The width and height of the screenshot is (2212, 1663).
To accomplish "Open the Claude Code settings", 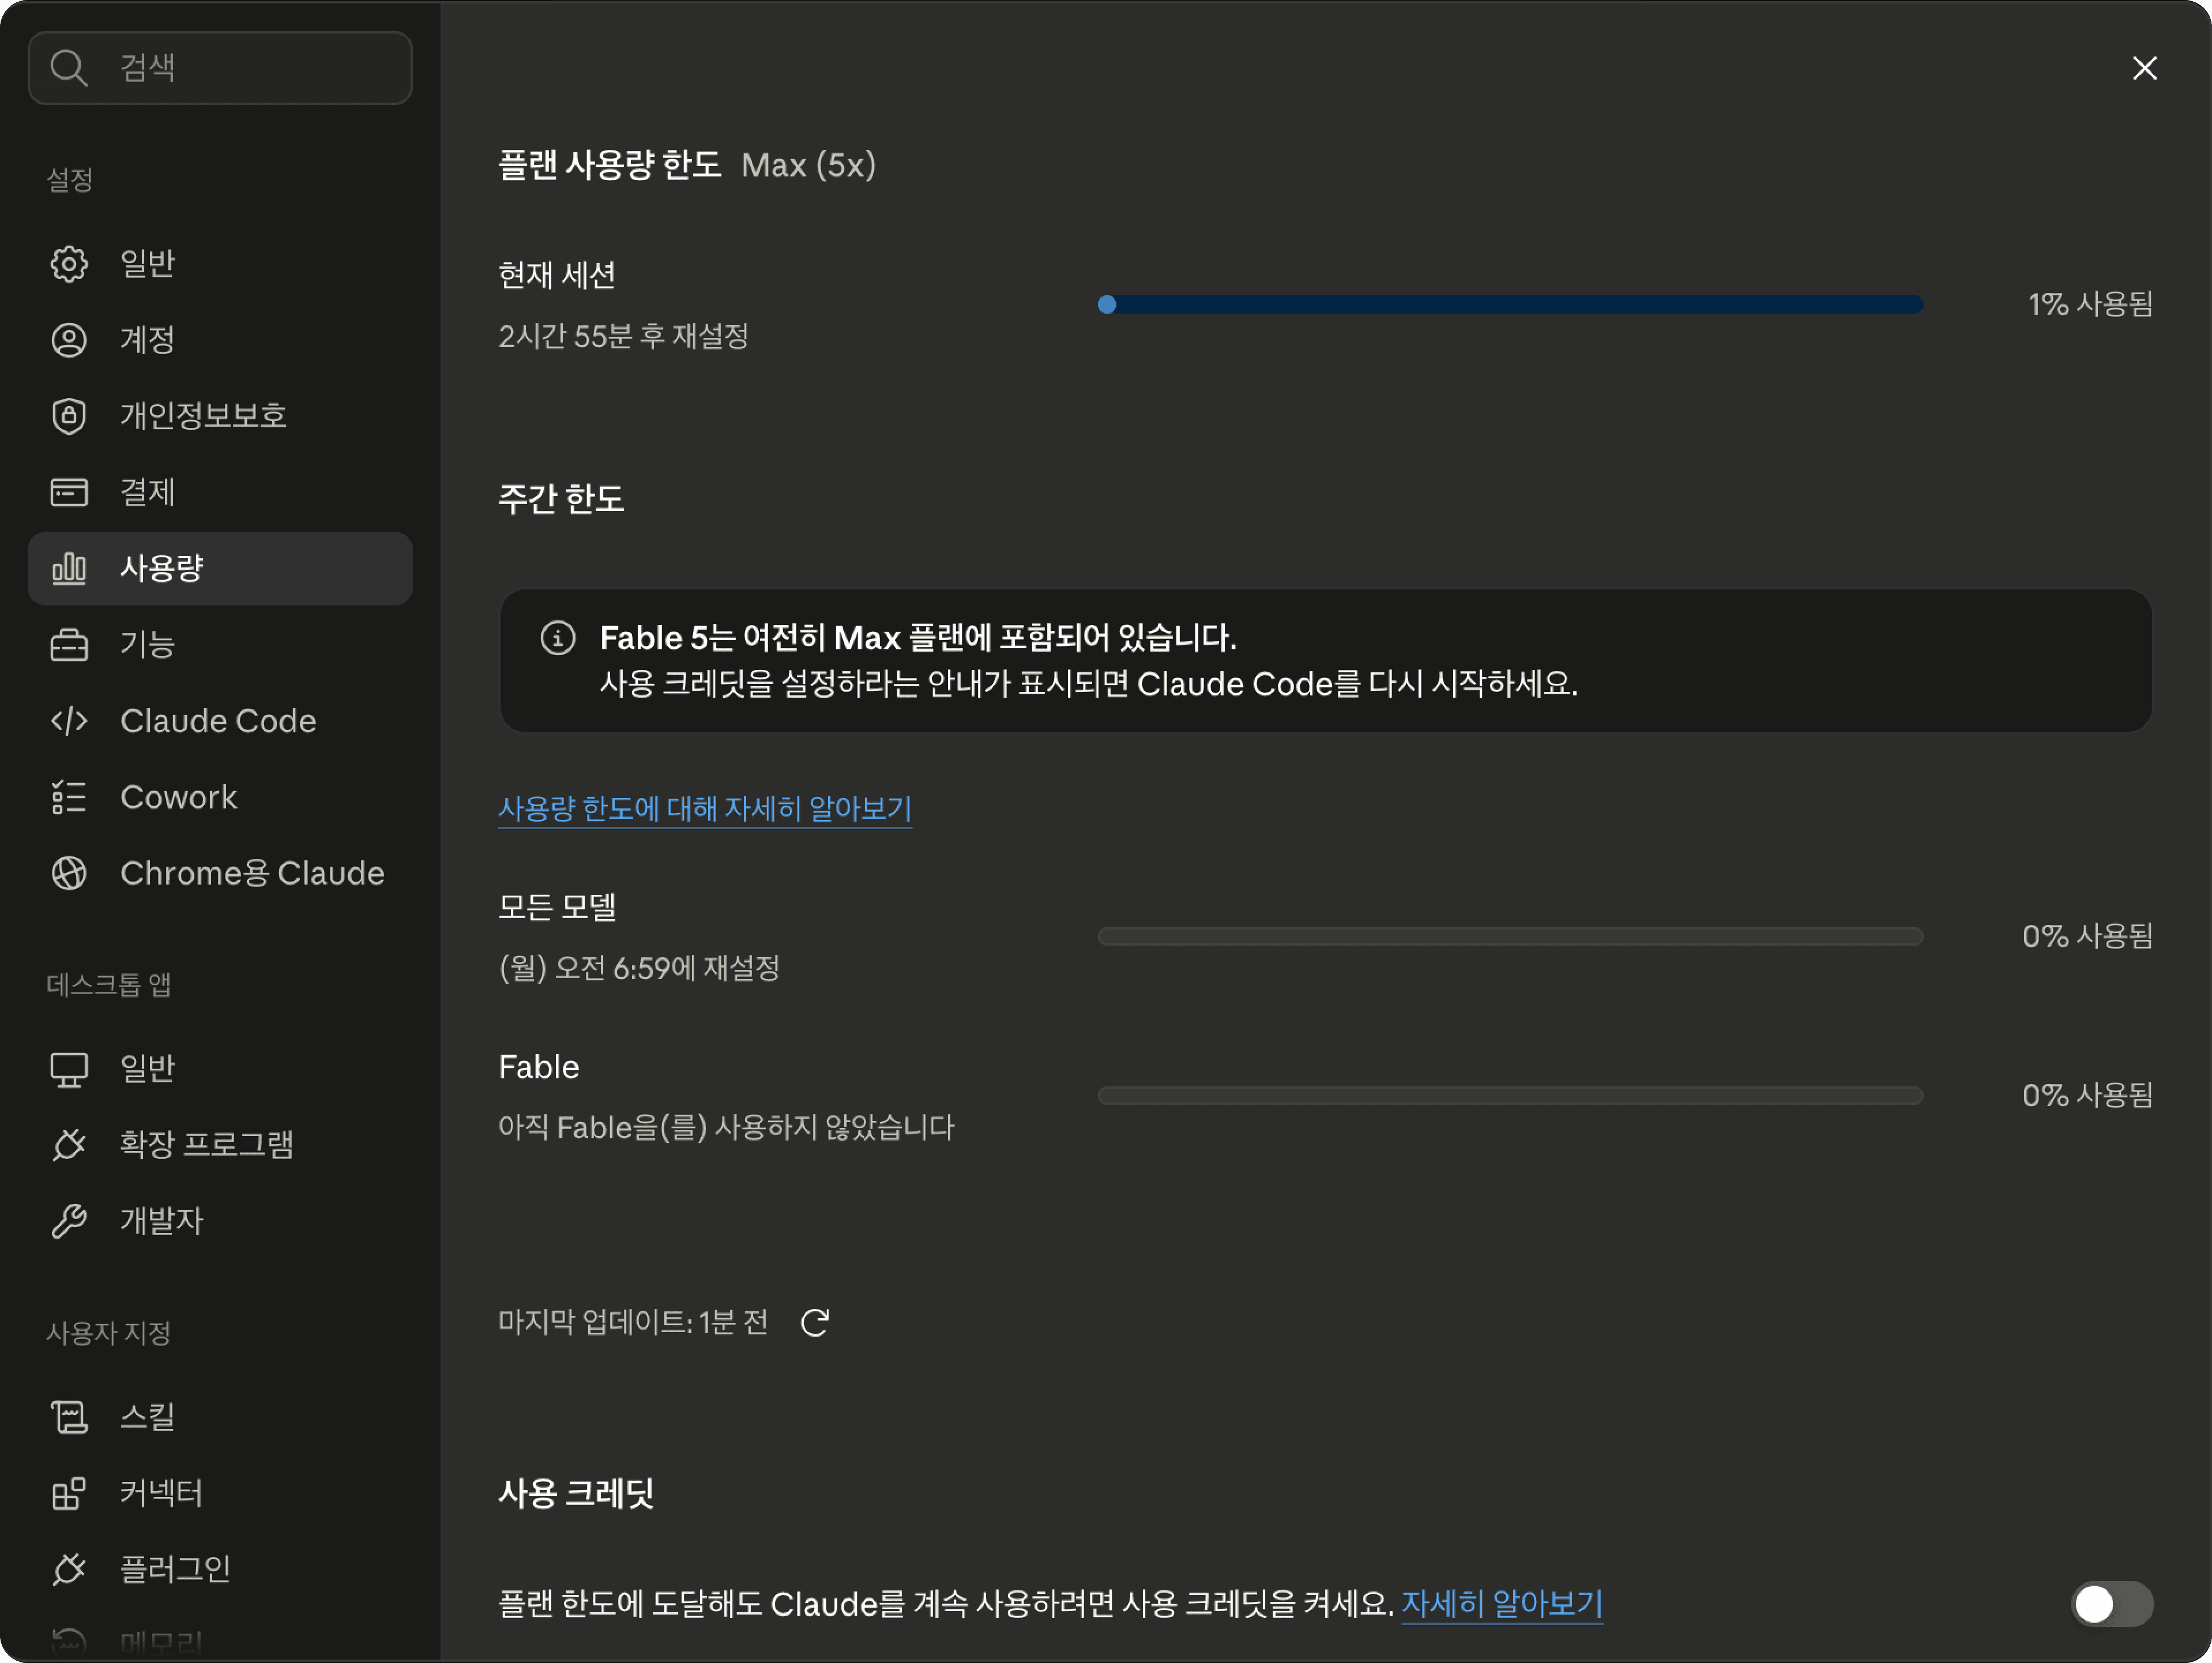I will (220, 721).
